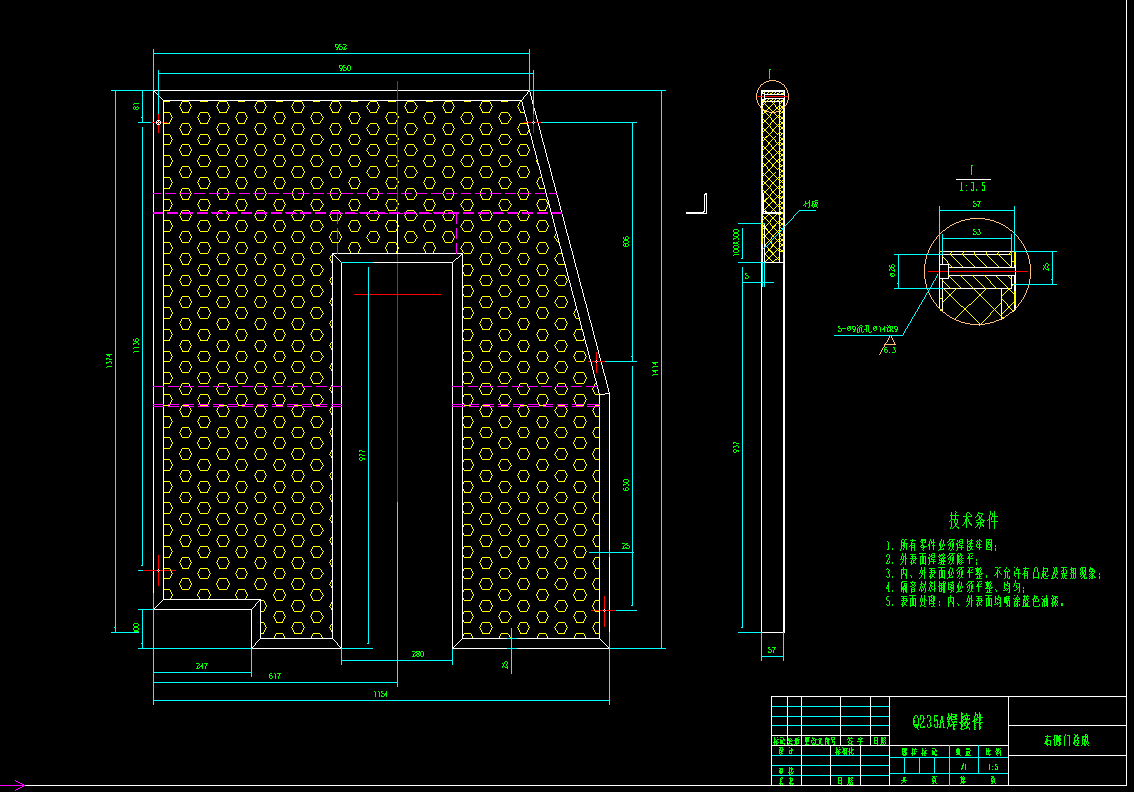This screenshot has height=792, width=1134.
Task: Click the 1414 height dimension text
Action: 655,368
